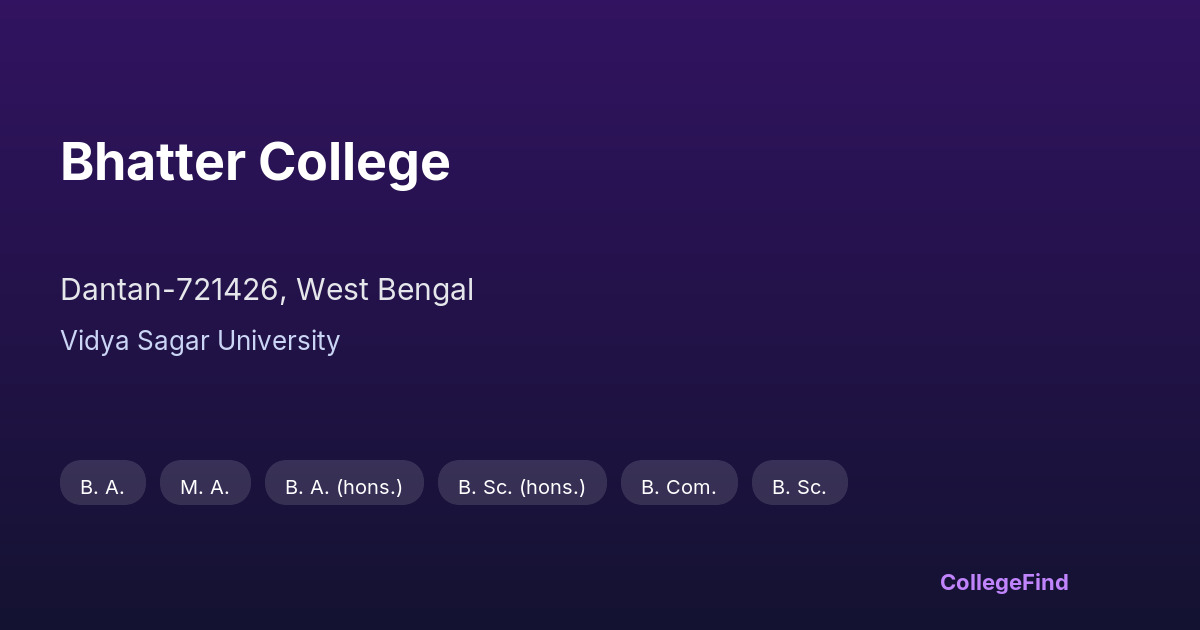Viewport: 1200px width, 630px height.
Task: Click the Bhatter College heading
Action: tap(255, 162)
